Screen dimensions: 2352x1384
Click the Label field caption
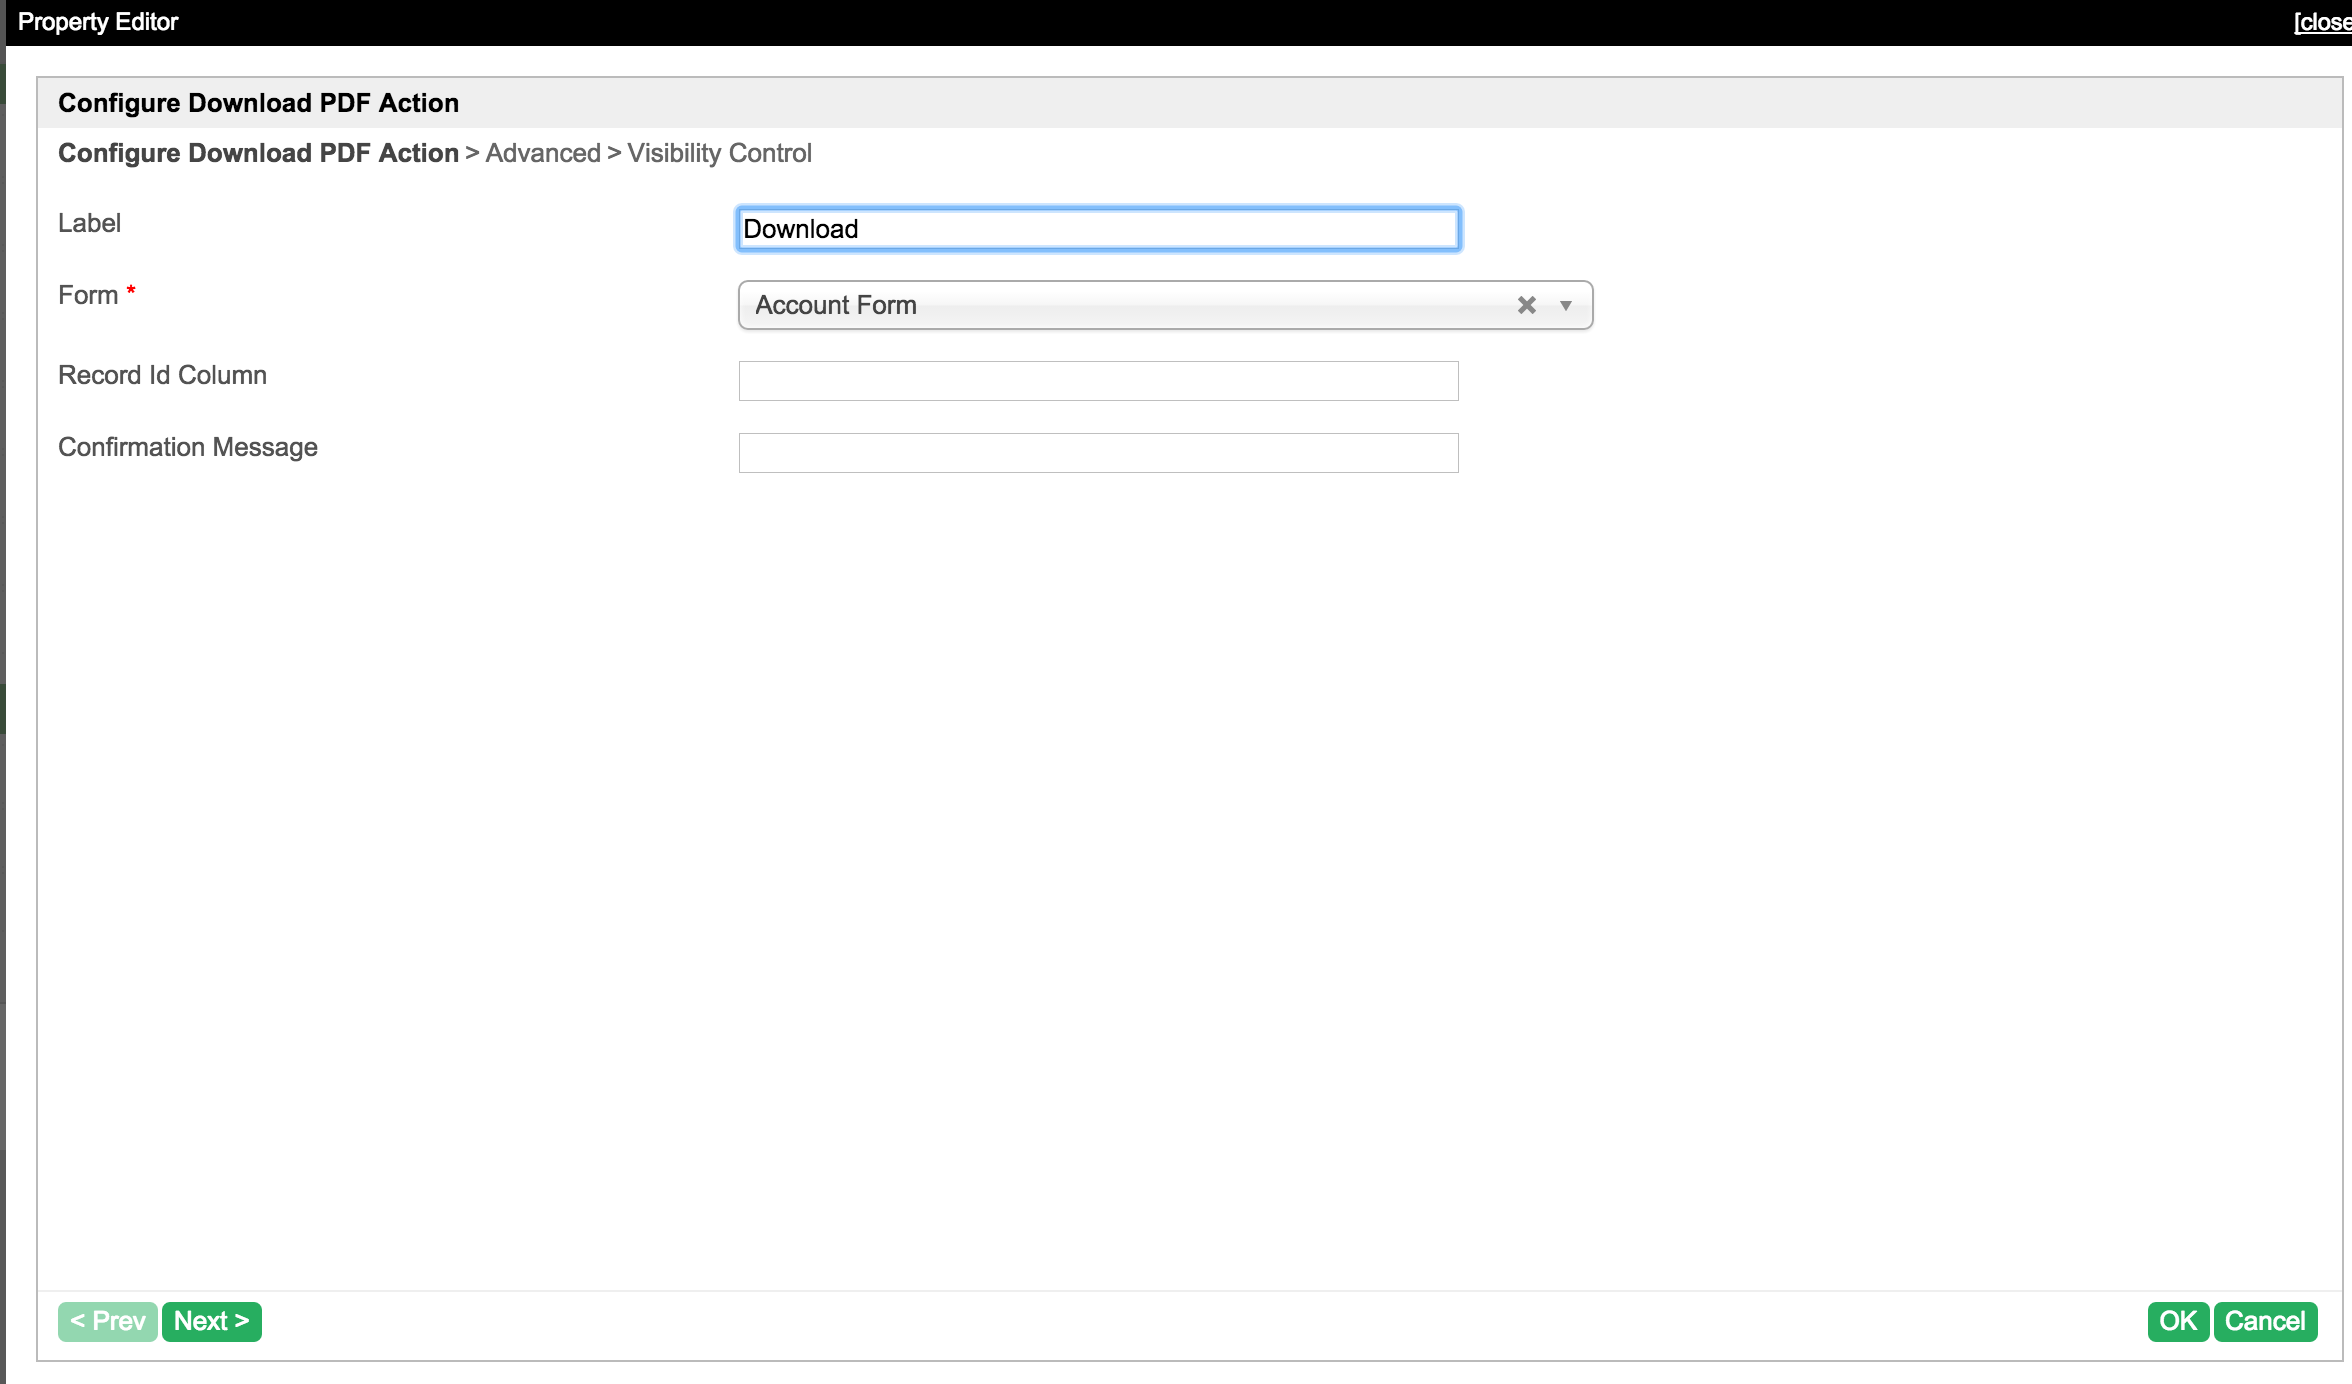click(x=89, y=223)
